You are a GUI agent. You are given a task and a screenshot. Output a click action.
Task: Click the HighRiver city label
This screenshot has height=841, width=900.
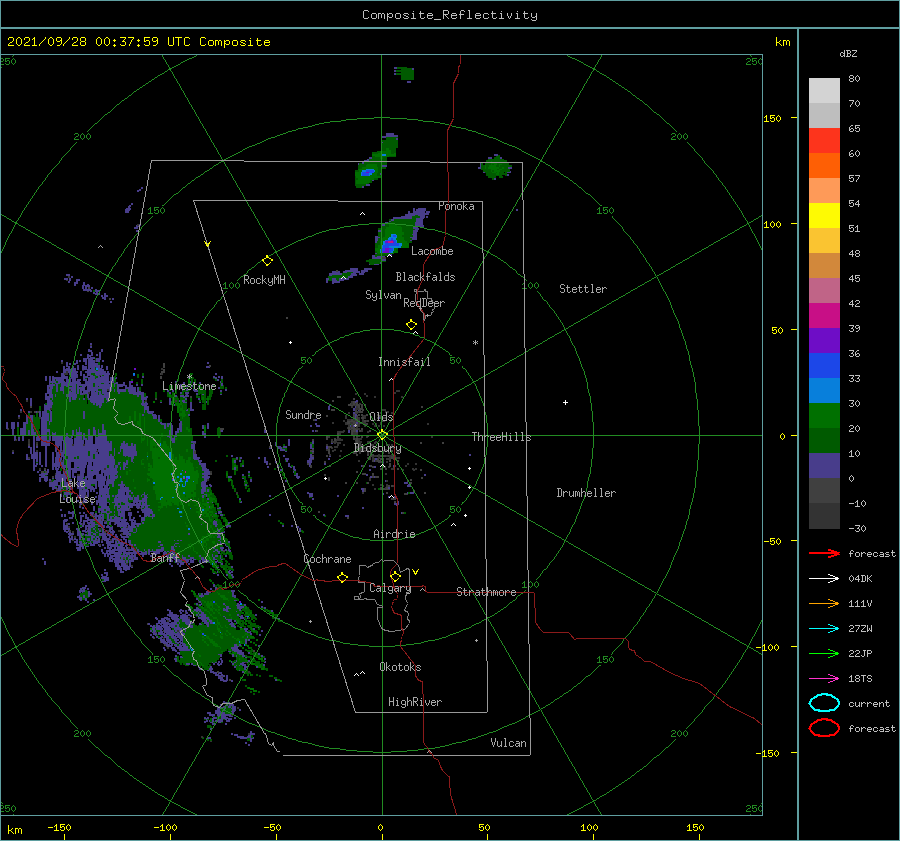click(415, 702)
